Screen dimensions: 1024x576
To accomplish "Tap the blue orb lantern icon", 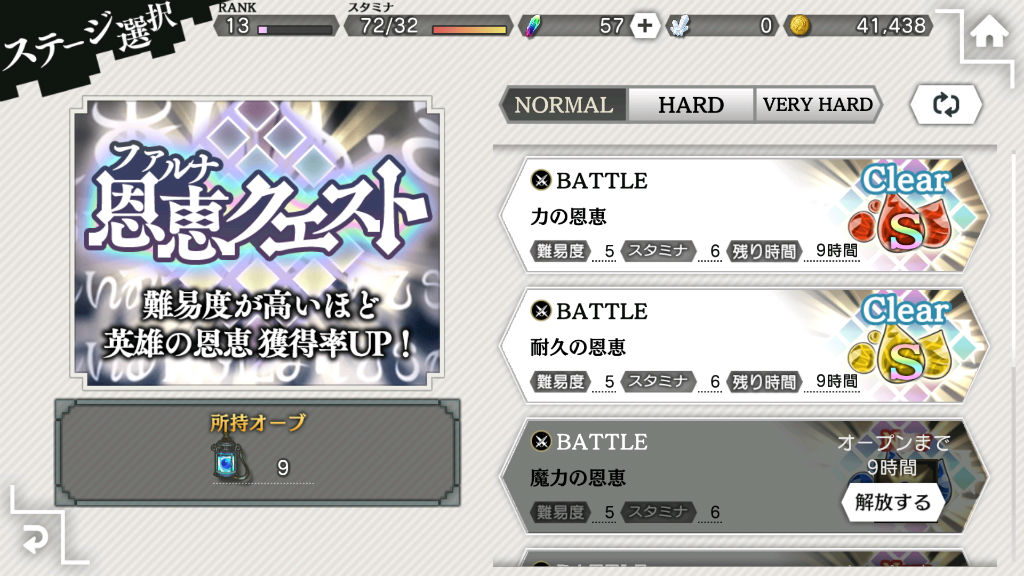I will (x=229, y=461).
